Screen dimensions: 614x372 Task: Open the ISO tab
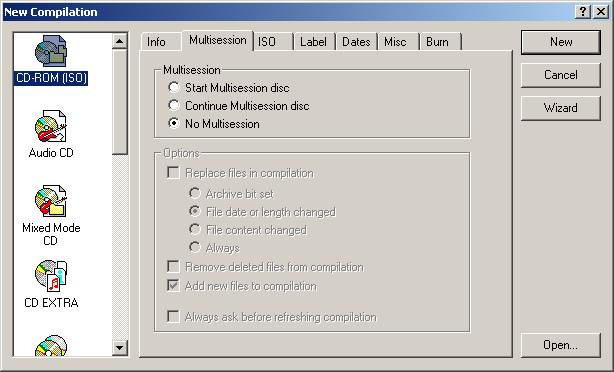(x=273, y=42)
